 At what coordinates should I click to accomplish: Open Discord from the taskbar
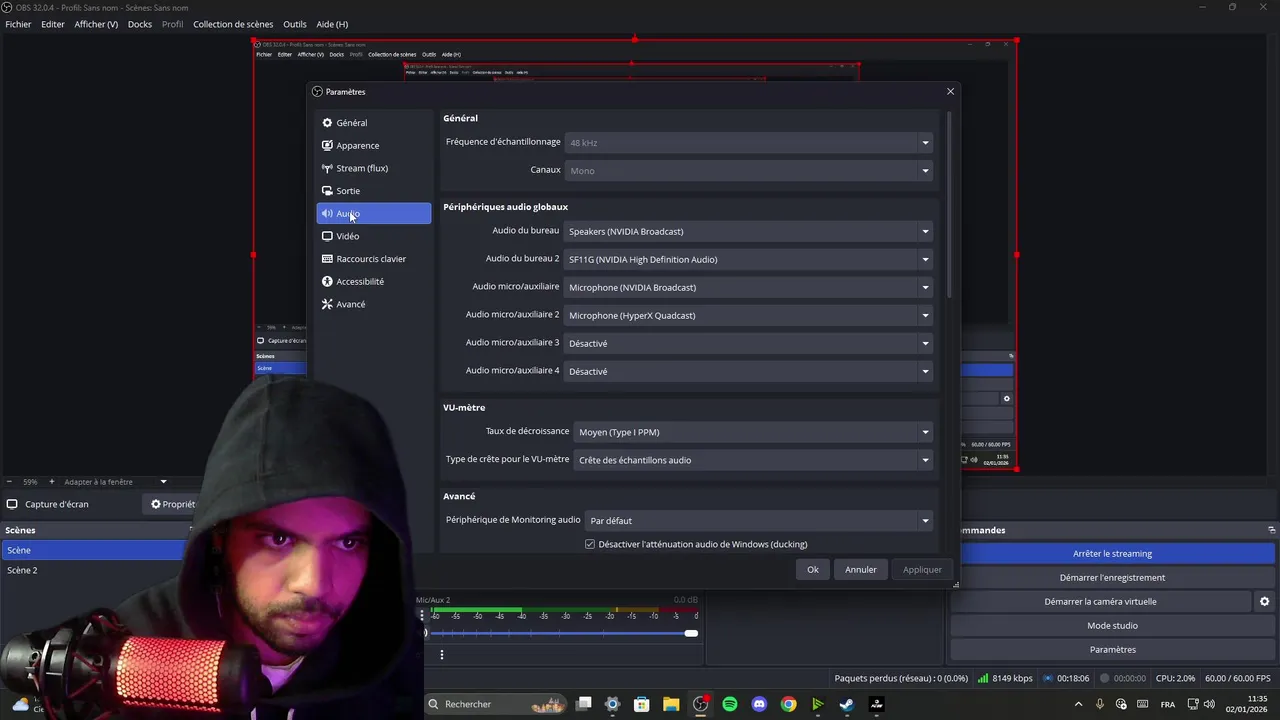pos(759,704)
